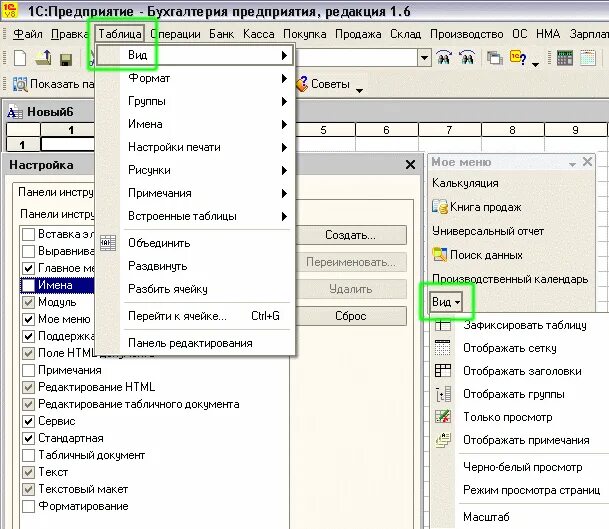Click the Отображать сетку grid icon
Viewport: 609px width, 529px height.
point(443,348)
